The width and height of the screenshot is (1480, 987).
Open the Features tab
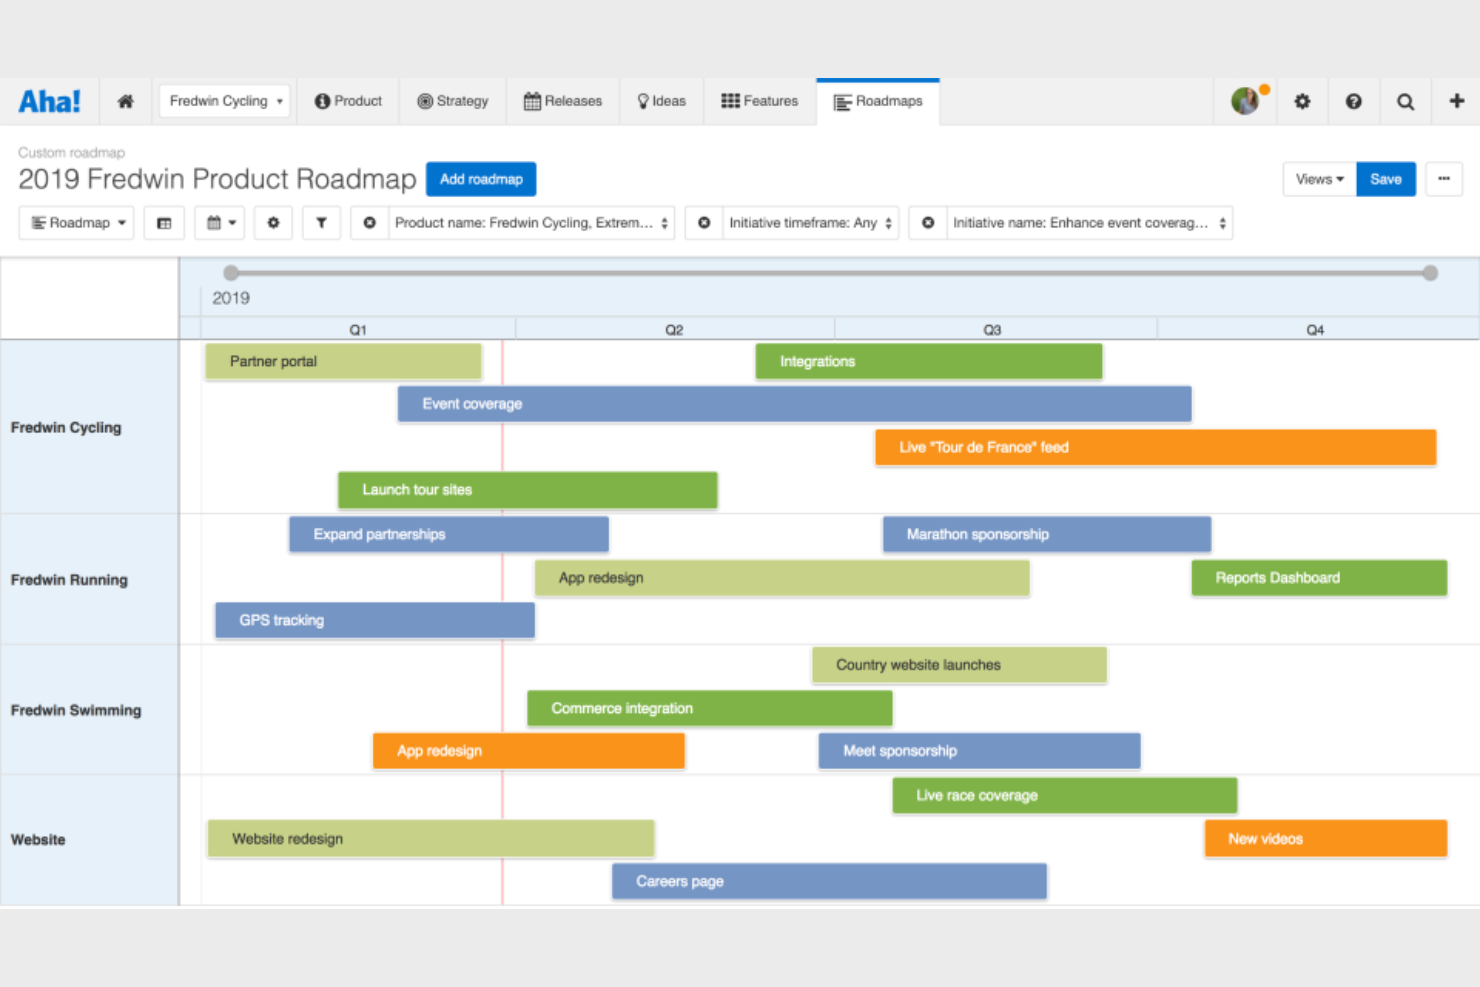(x=760, y=101)
